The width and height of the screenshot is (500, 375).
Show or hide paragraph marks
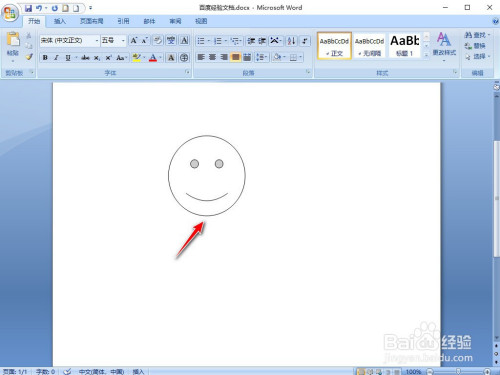[305, 41]
